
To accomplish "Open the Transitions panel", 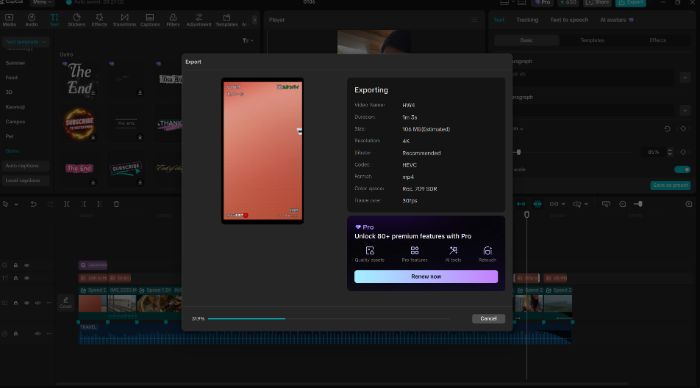I will [124, 20].
